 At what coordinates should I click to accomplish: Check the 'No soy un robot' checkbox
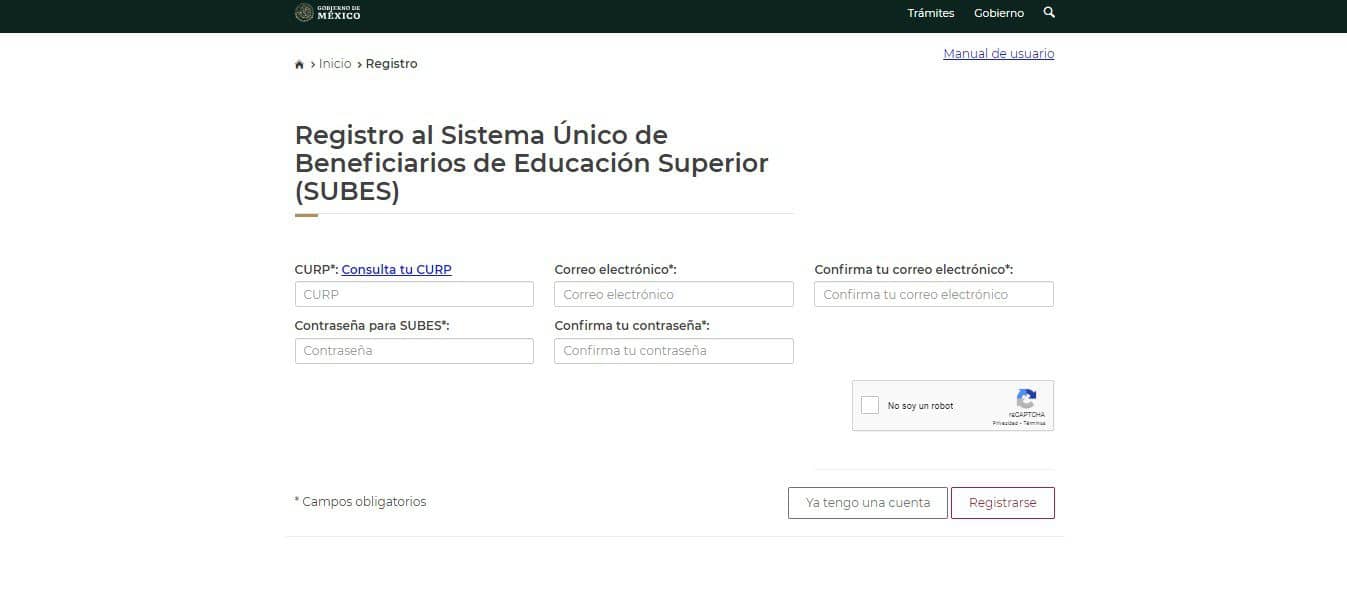click(870, 405)
